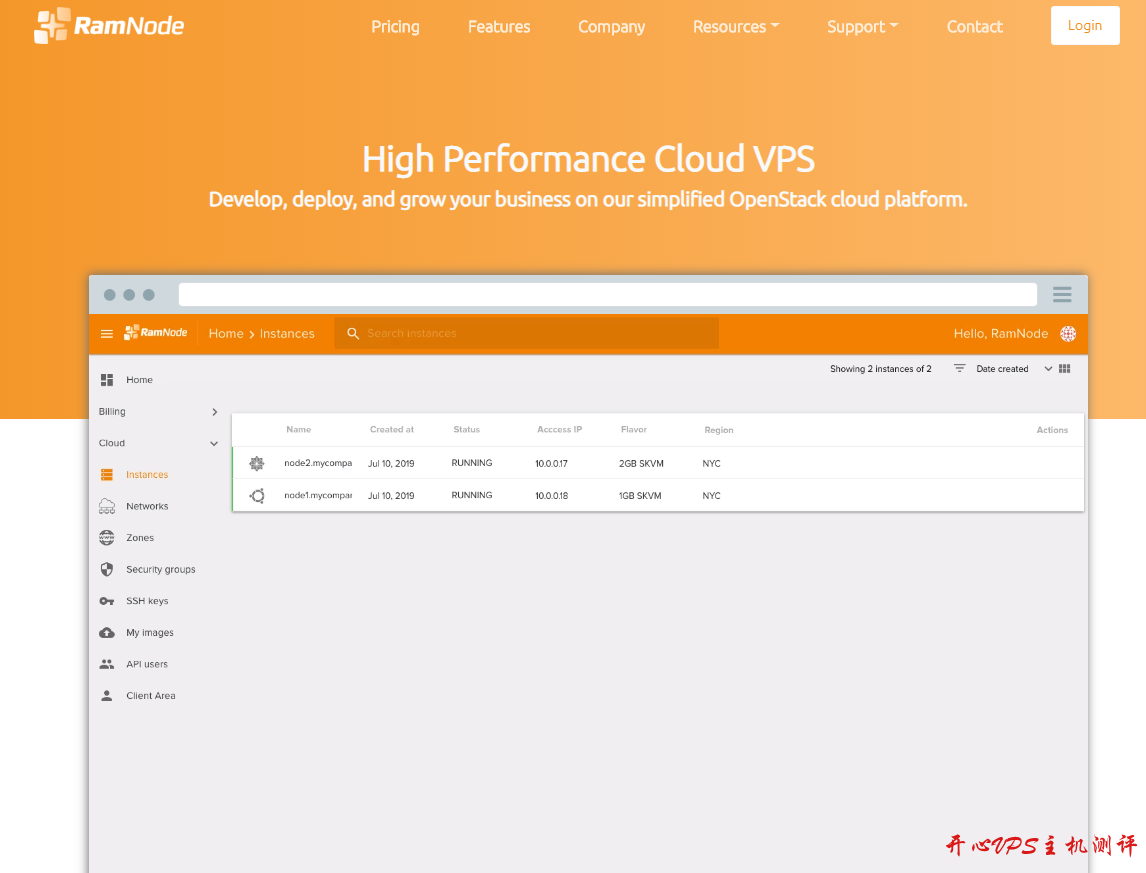Click the My images upload icon
Viewport: 1146px width, 873px height.
[107, 633]
